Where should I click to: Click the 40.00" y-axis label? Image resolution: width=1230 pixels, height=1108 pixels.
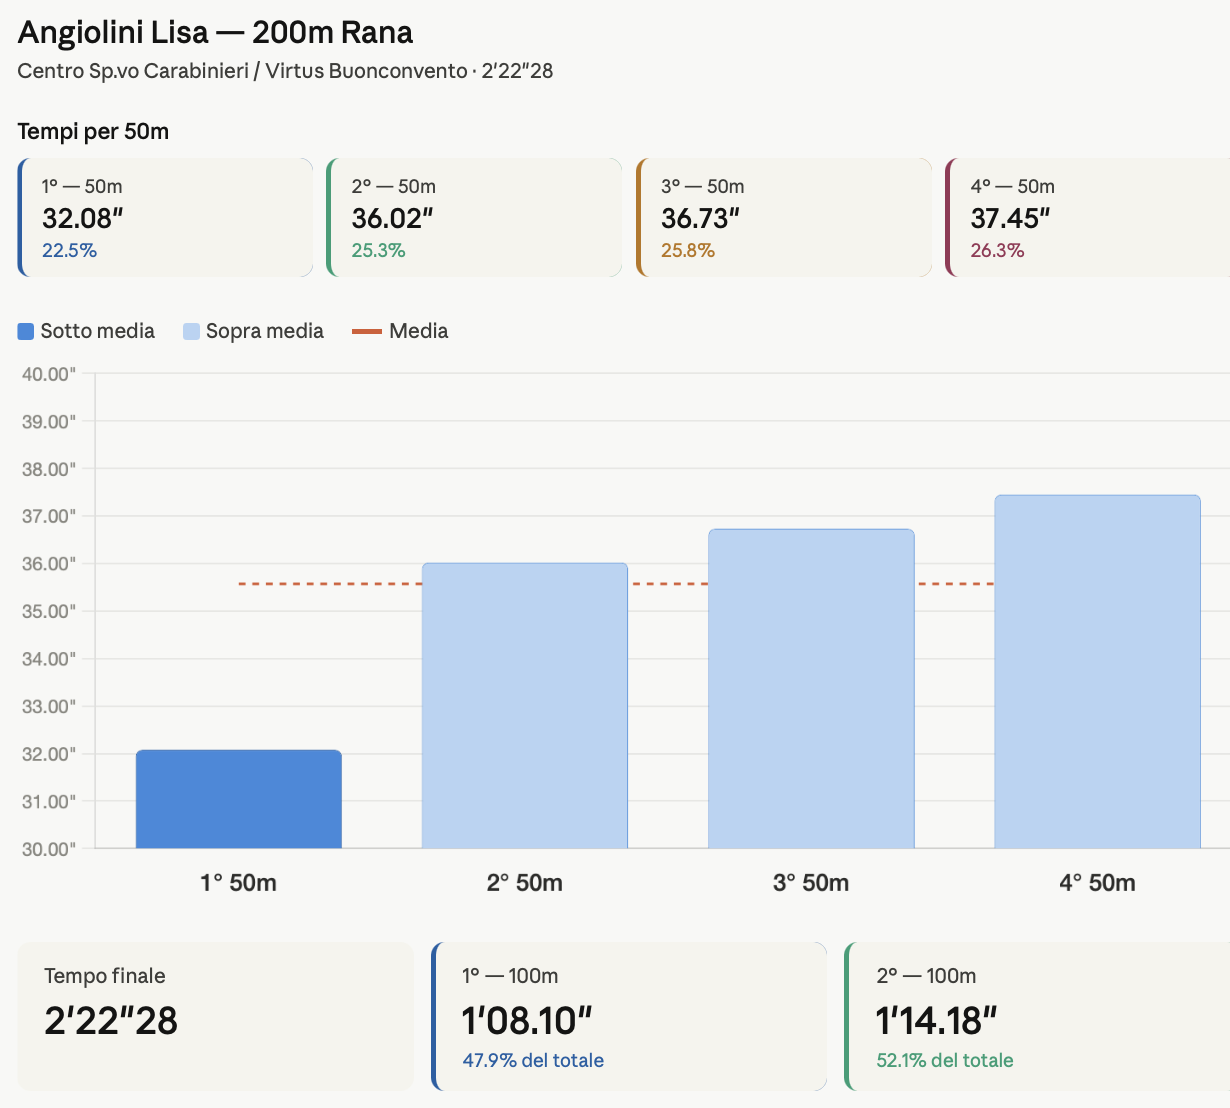(48, 374)
